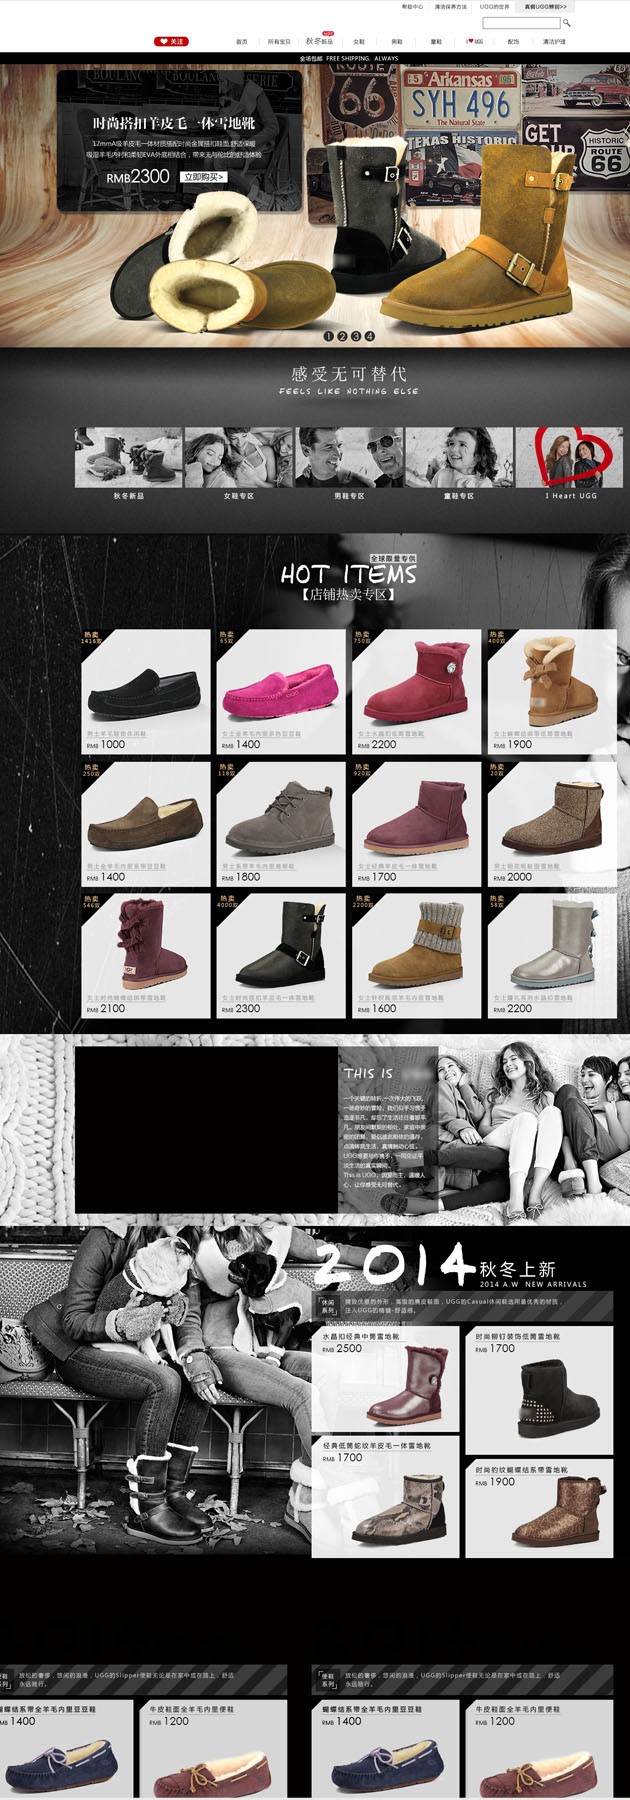Viewport: 630px width, 1800px height.
Task: Open glitter mini boot RMB 2000
Action: click(552, 824)
